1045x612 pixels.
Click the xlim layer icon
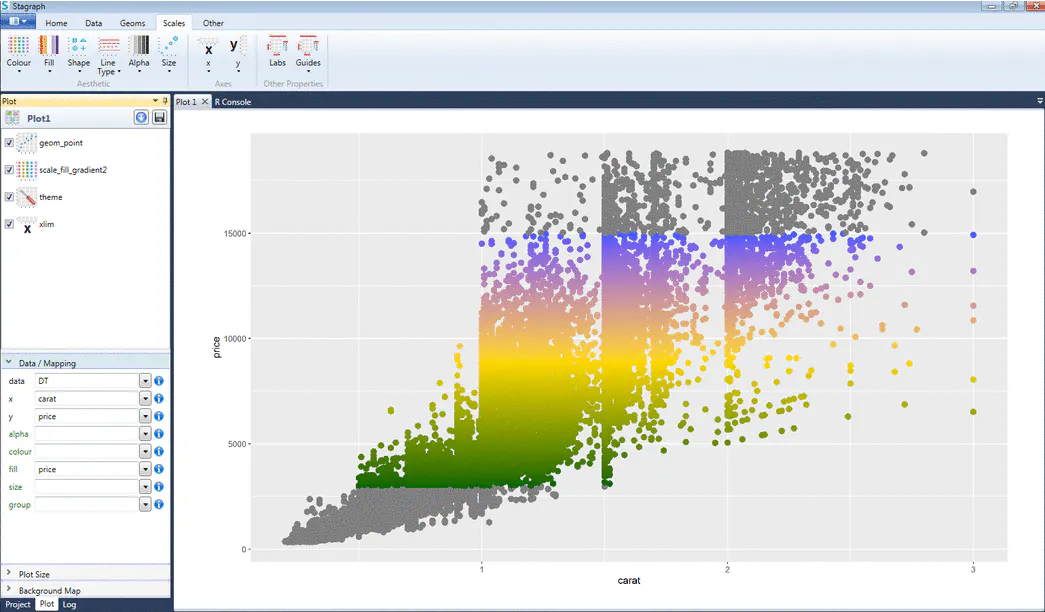point(27,225)
